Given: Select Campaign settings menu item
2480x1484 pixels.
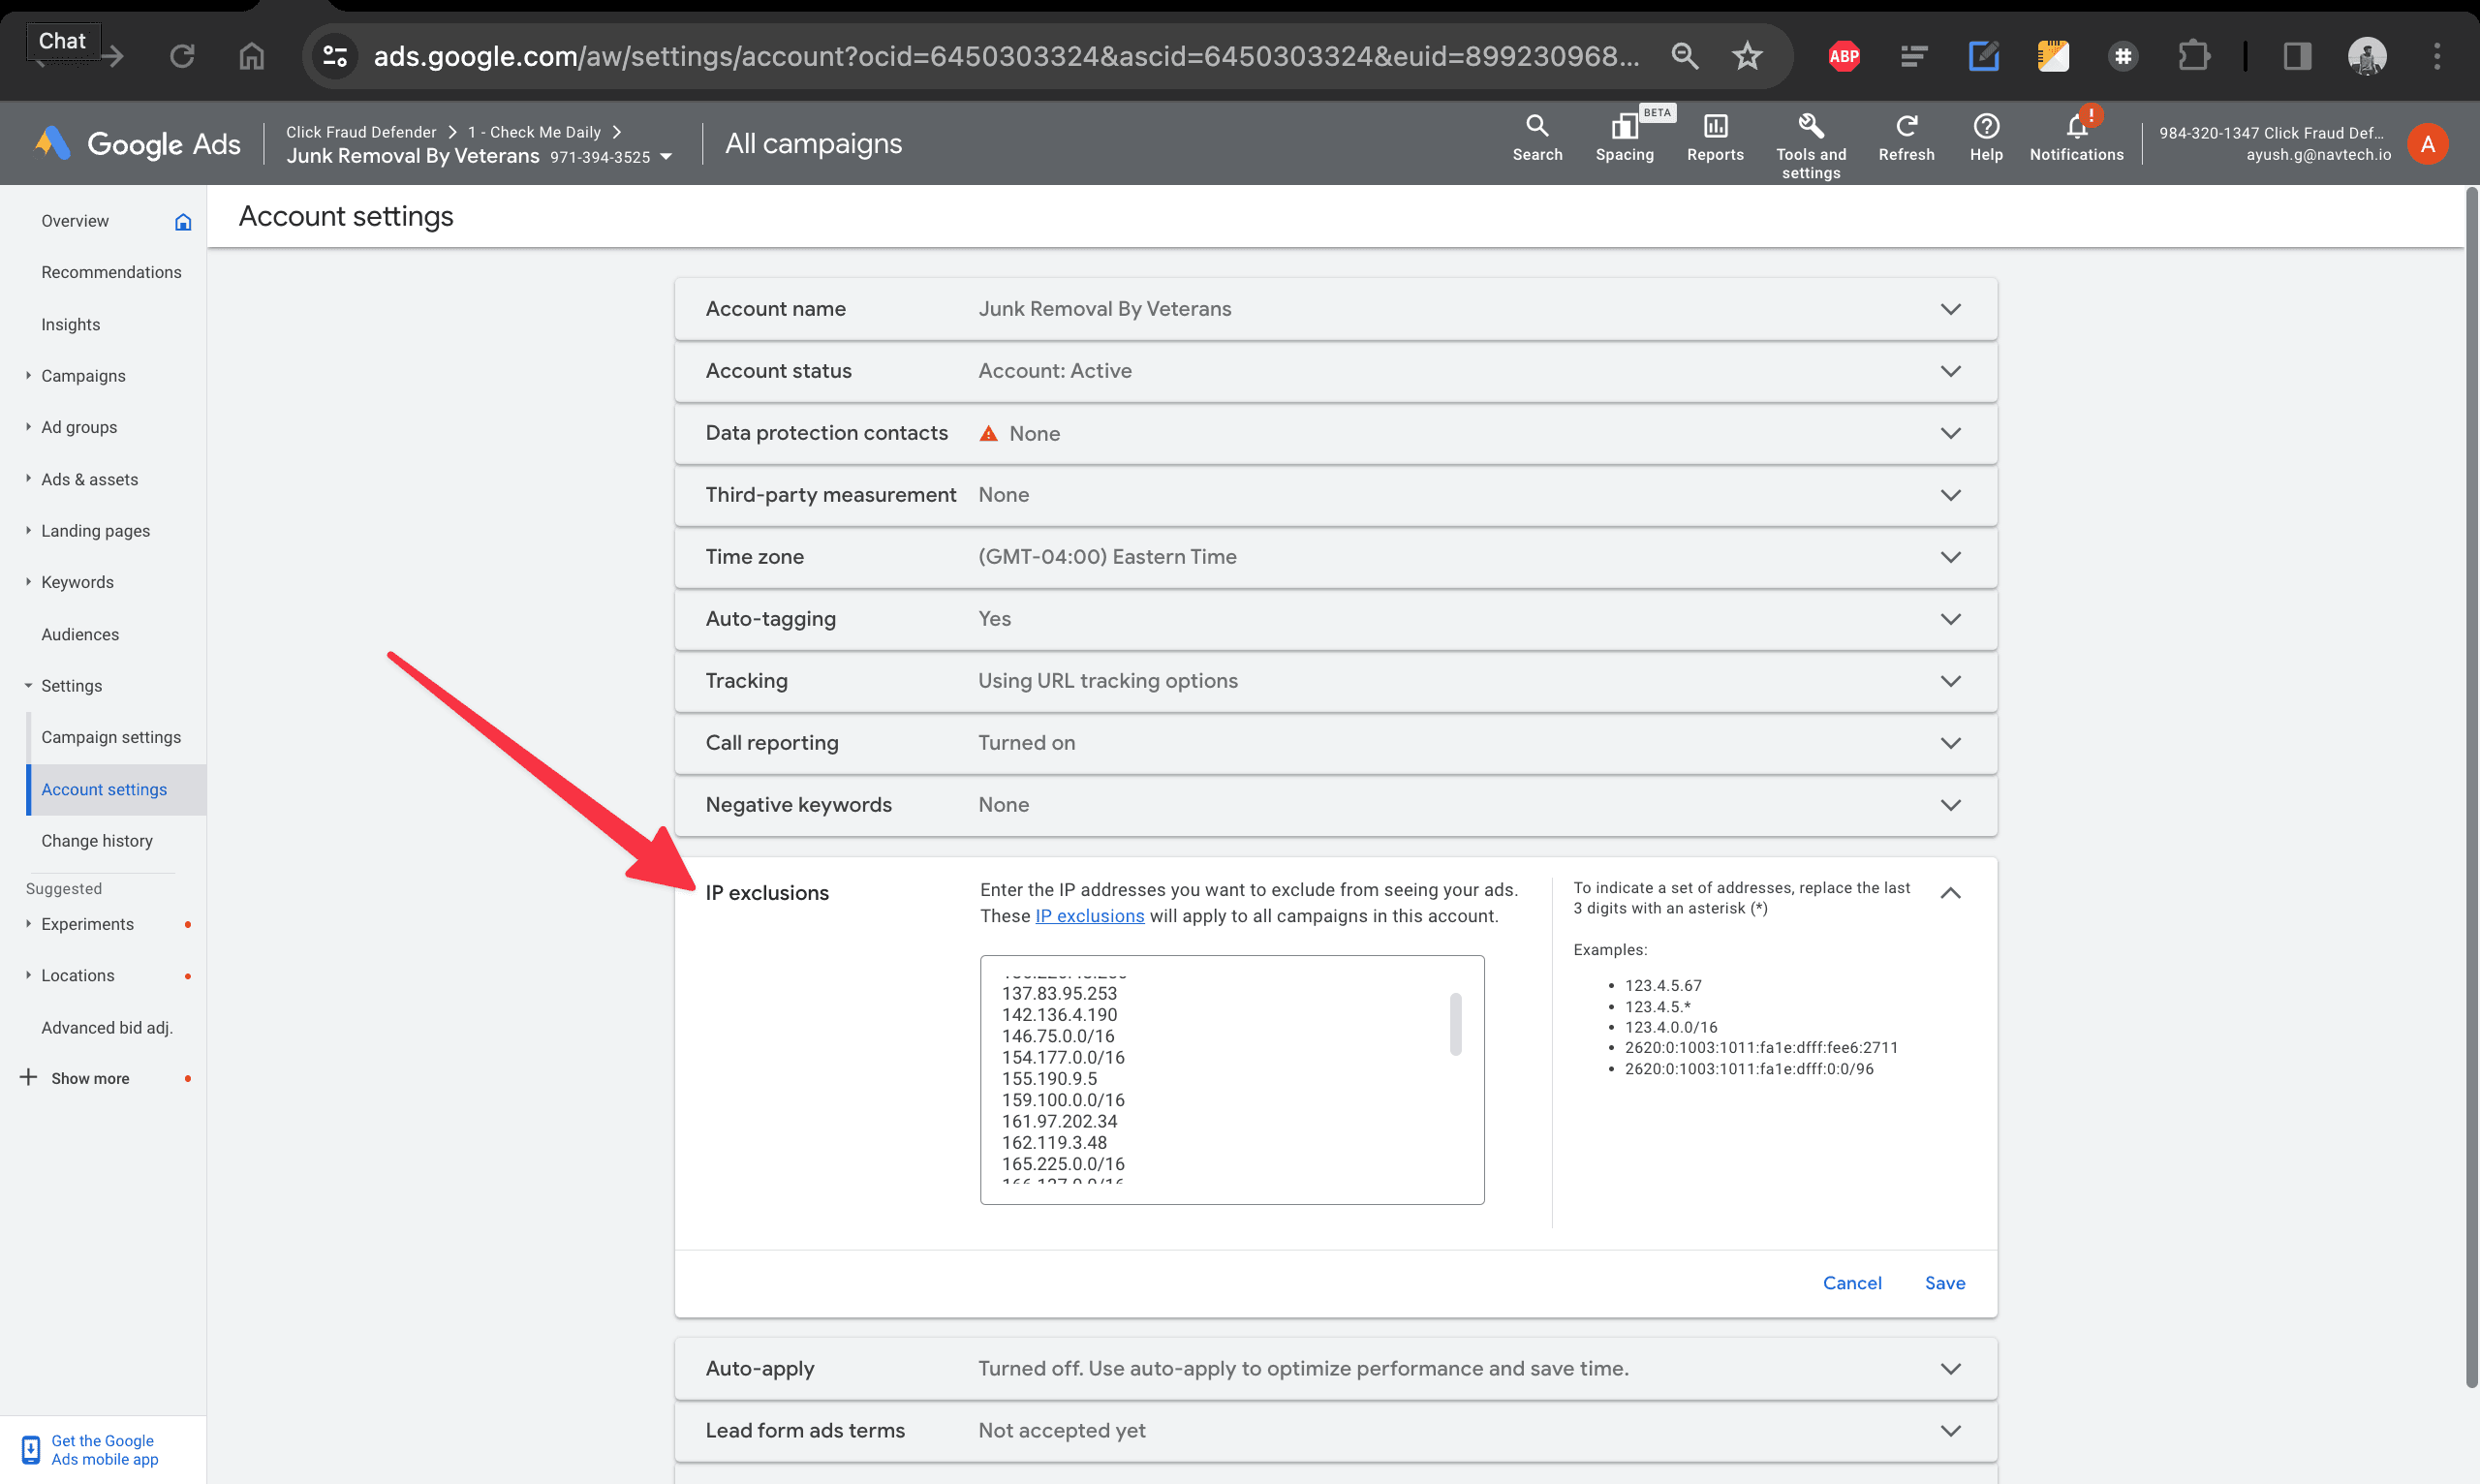Looking at the screenshot, I should (111, 737).
